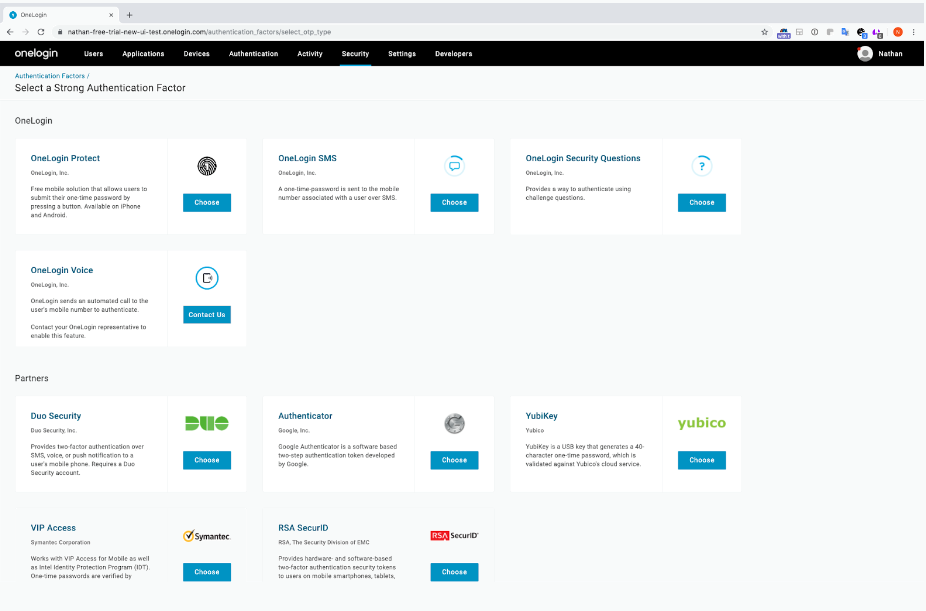Click the Authenticator title

pyautogui.click(x=305, y=416)
